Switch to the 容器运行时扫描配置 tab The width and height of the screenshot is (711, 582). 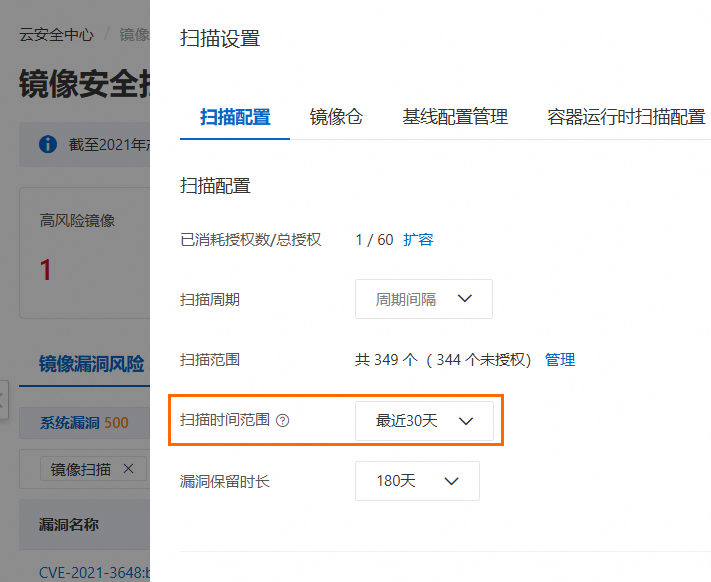click(626, 117)
